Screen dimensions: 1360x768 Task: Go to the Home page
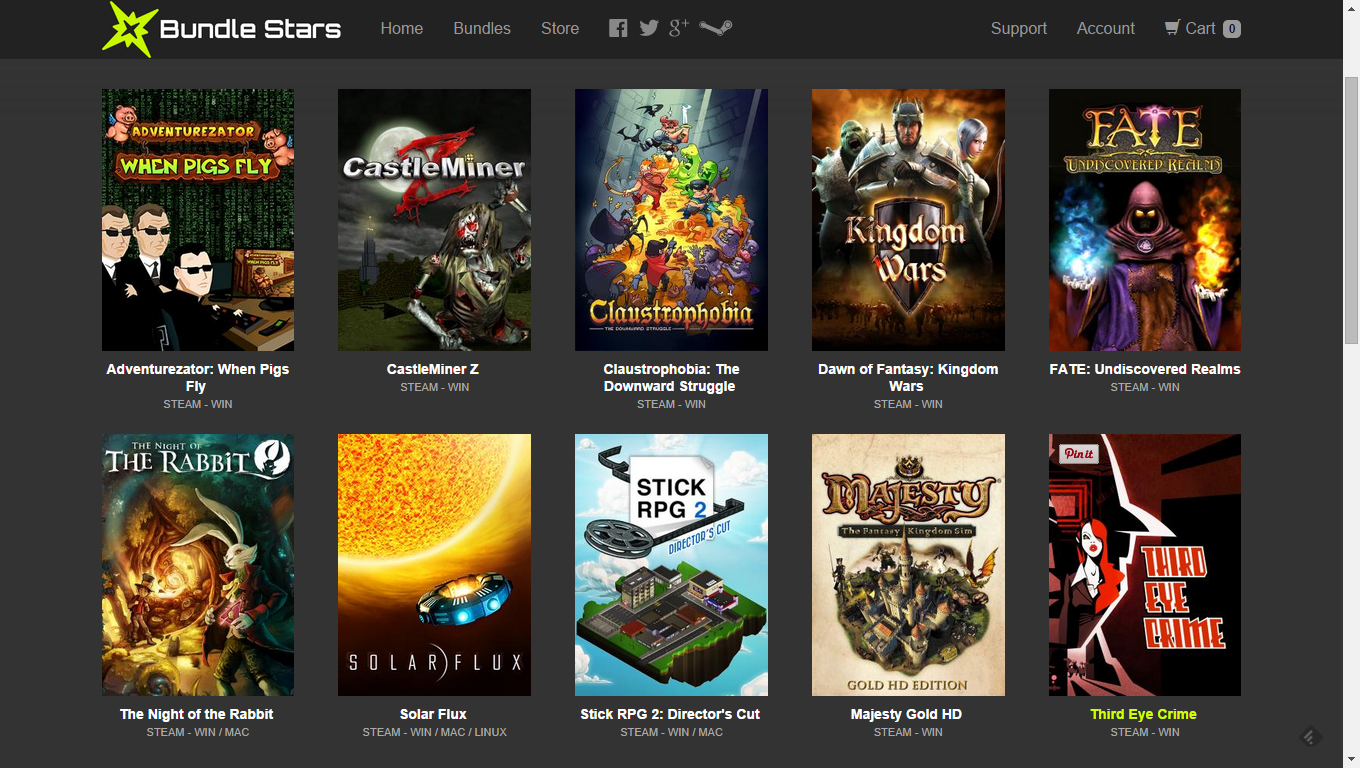coord(401,28)
